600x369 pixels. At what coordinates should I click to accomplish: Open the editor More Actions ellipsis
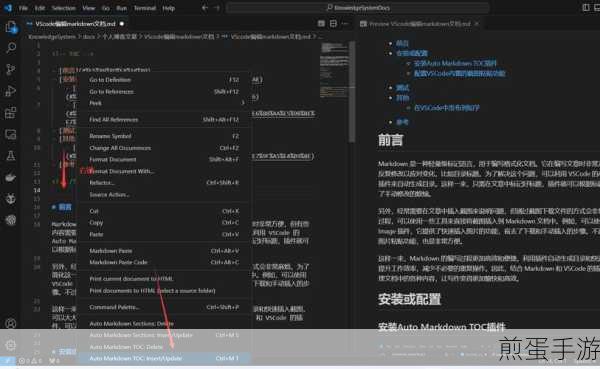(345, 24)
